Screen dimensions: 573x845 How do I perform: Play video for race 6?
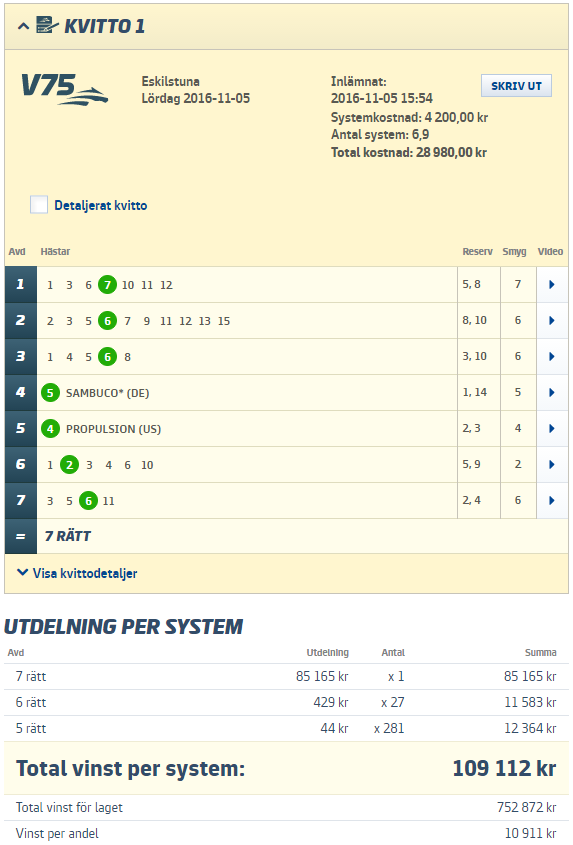552,465
